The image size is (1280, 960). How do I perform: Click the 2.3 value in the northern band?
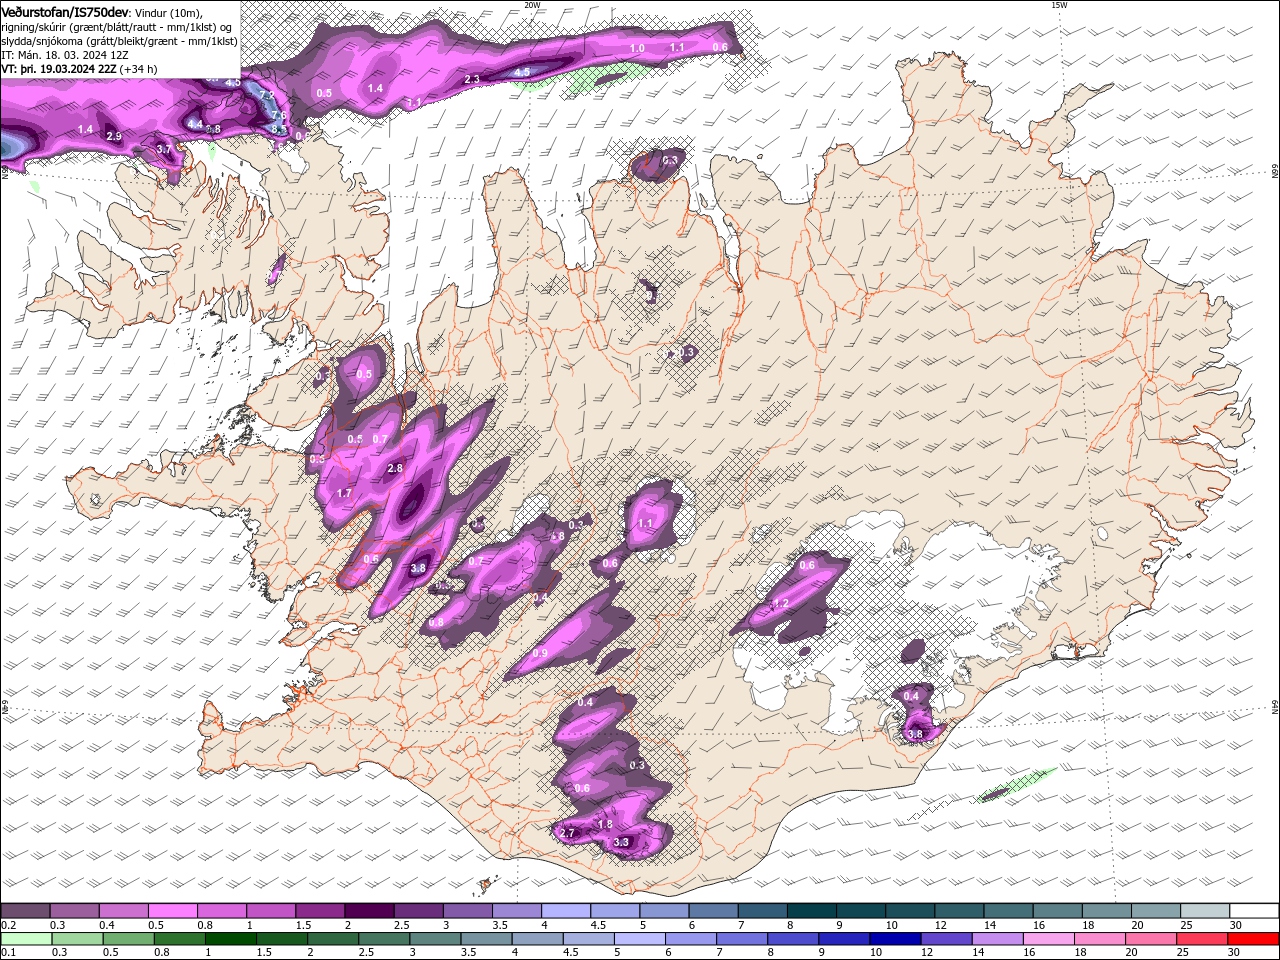point(472,79)
